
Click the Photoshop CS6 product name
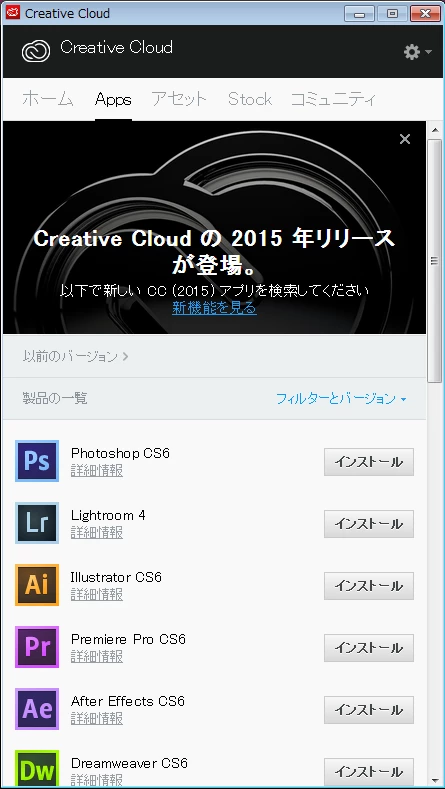120,453
